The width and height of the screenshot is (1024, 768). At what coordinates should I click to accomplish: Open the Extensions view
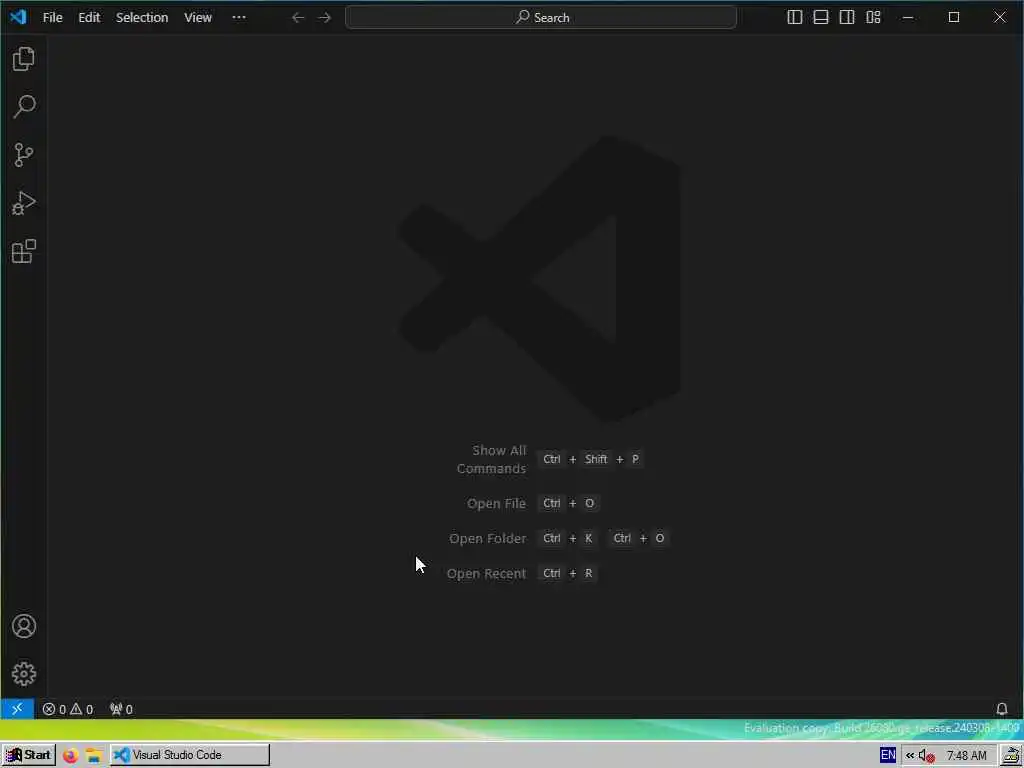coord(24,251)
